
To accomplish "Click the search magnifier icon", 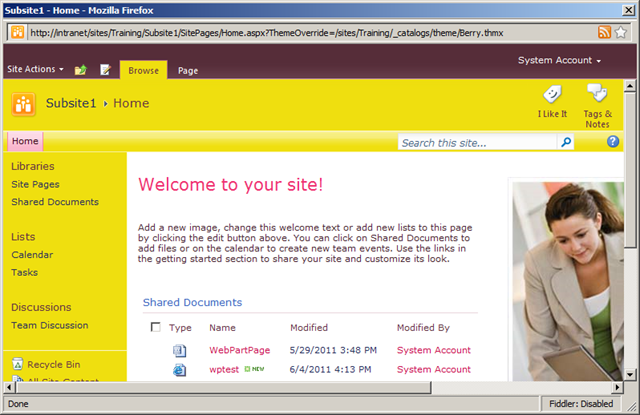I will [x=566, y=142].
